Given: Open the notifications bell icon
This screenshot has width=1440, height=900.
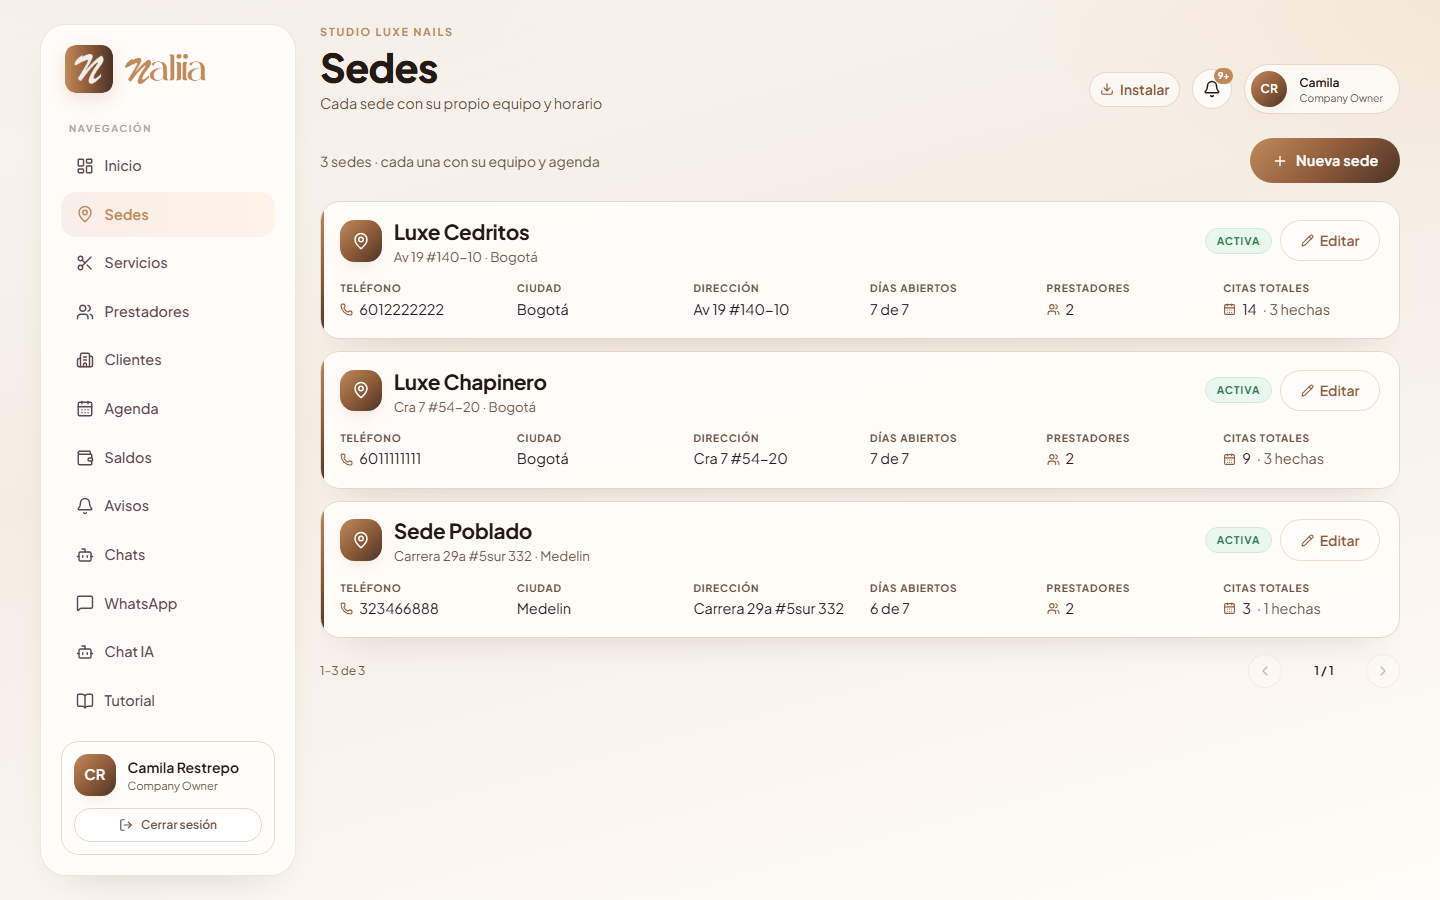Looking at the screenshot, I should tap(1211, 89).
